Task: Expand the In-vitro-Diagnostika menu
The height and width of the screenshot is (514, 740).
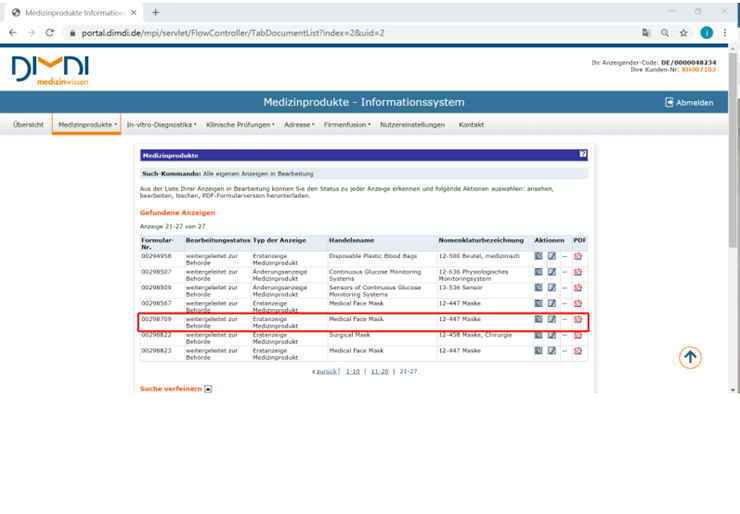Action: click(161, 125)
